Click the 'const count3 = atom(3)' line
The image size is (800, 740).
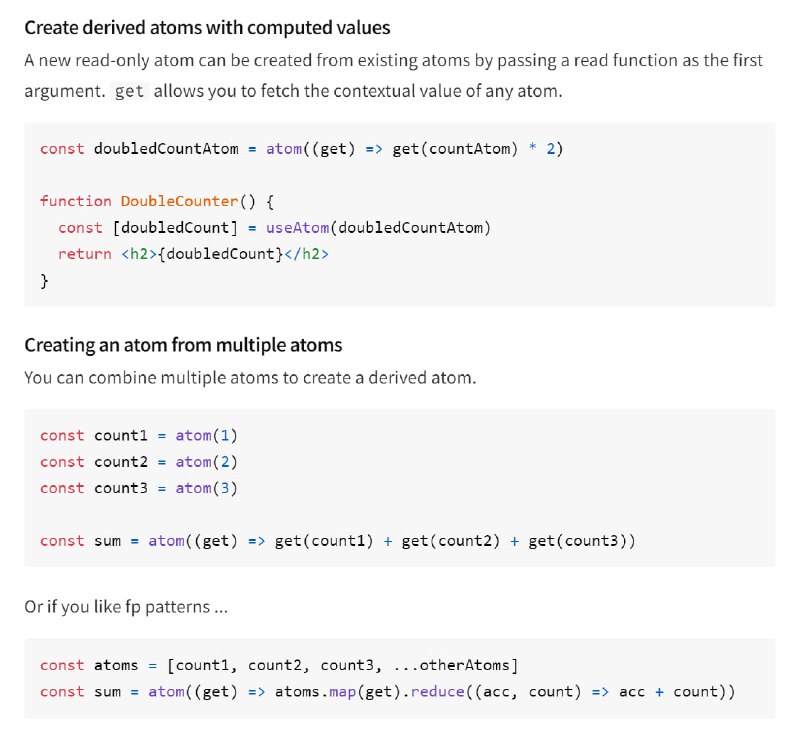click(139, 489)
